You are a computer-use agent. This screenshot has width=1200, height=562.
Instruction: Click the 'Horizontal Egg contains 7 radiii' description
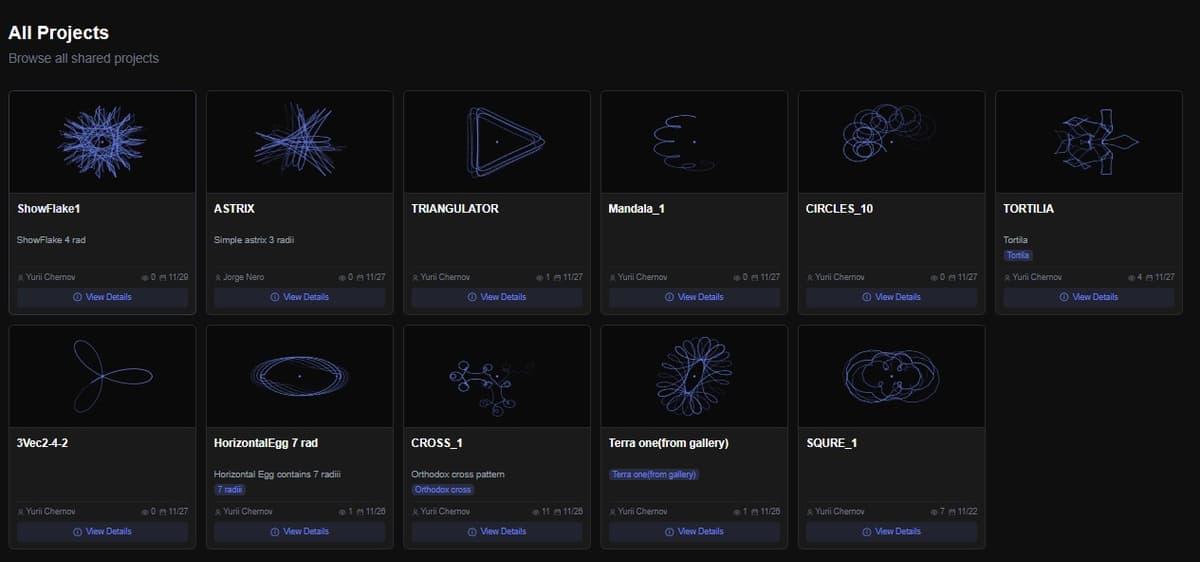278,474
